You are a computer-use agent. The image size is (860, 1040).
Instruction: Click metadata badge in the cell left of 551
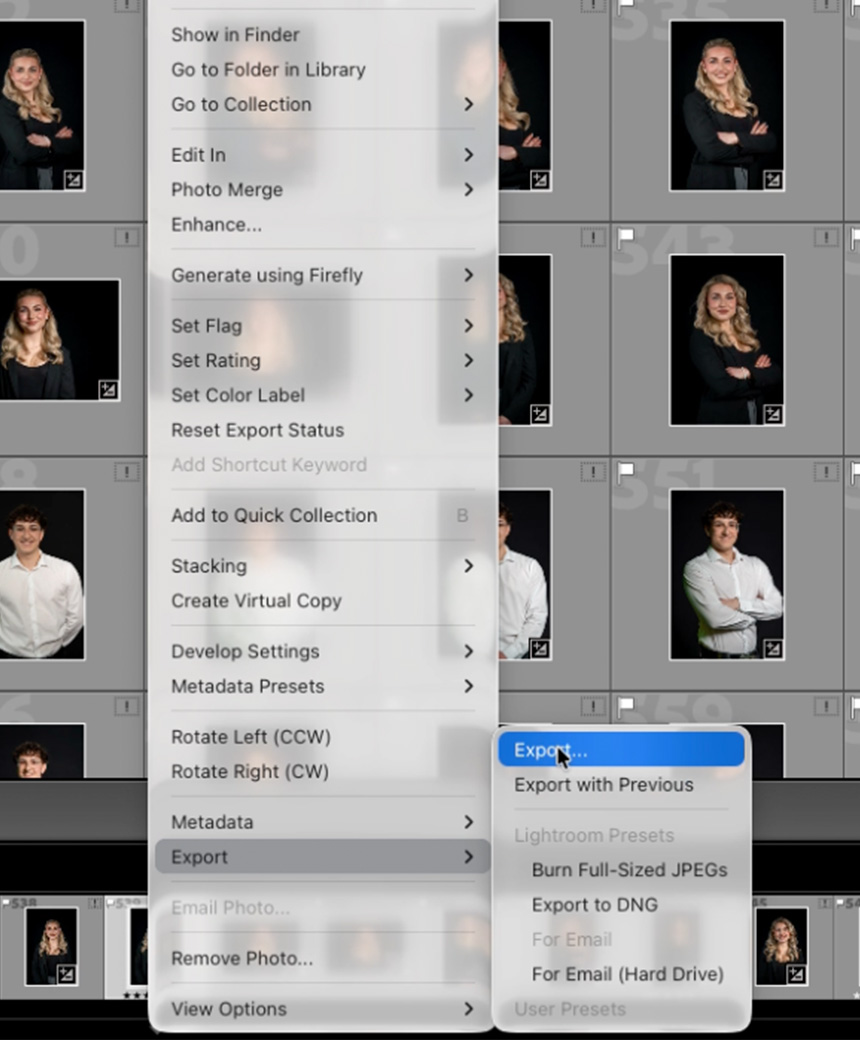(593, 472)
